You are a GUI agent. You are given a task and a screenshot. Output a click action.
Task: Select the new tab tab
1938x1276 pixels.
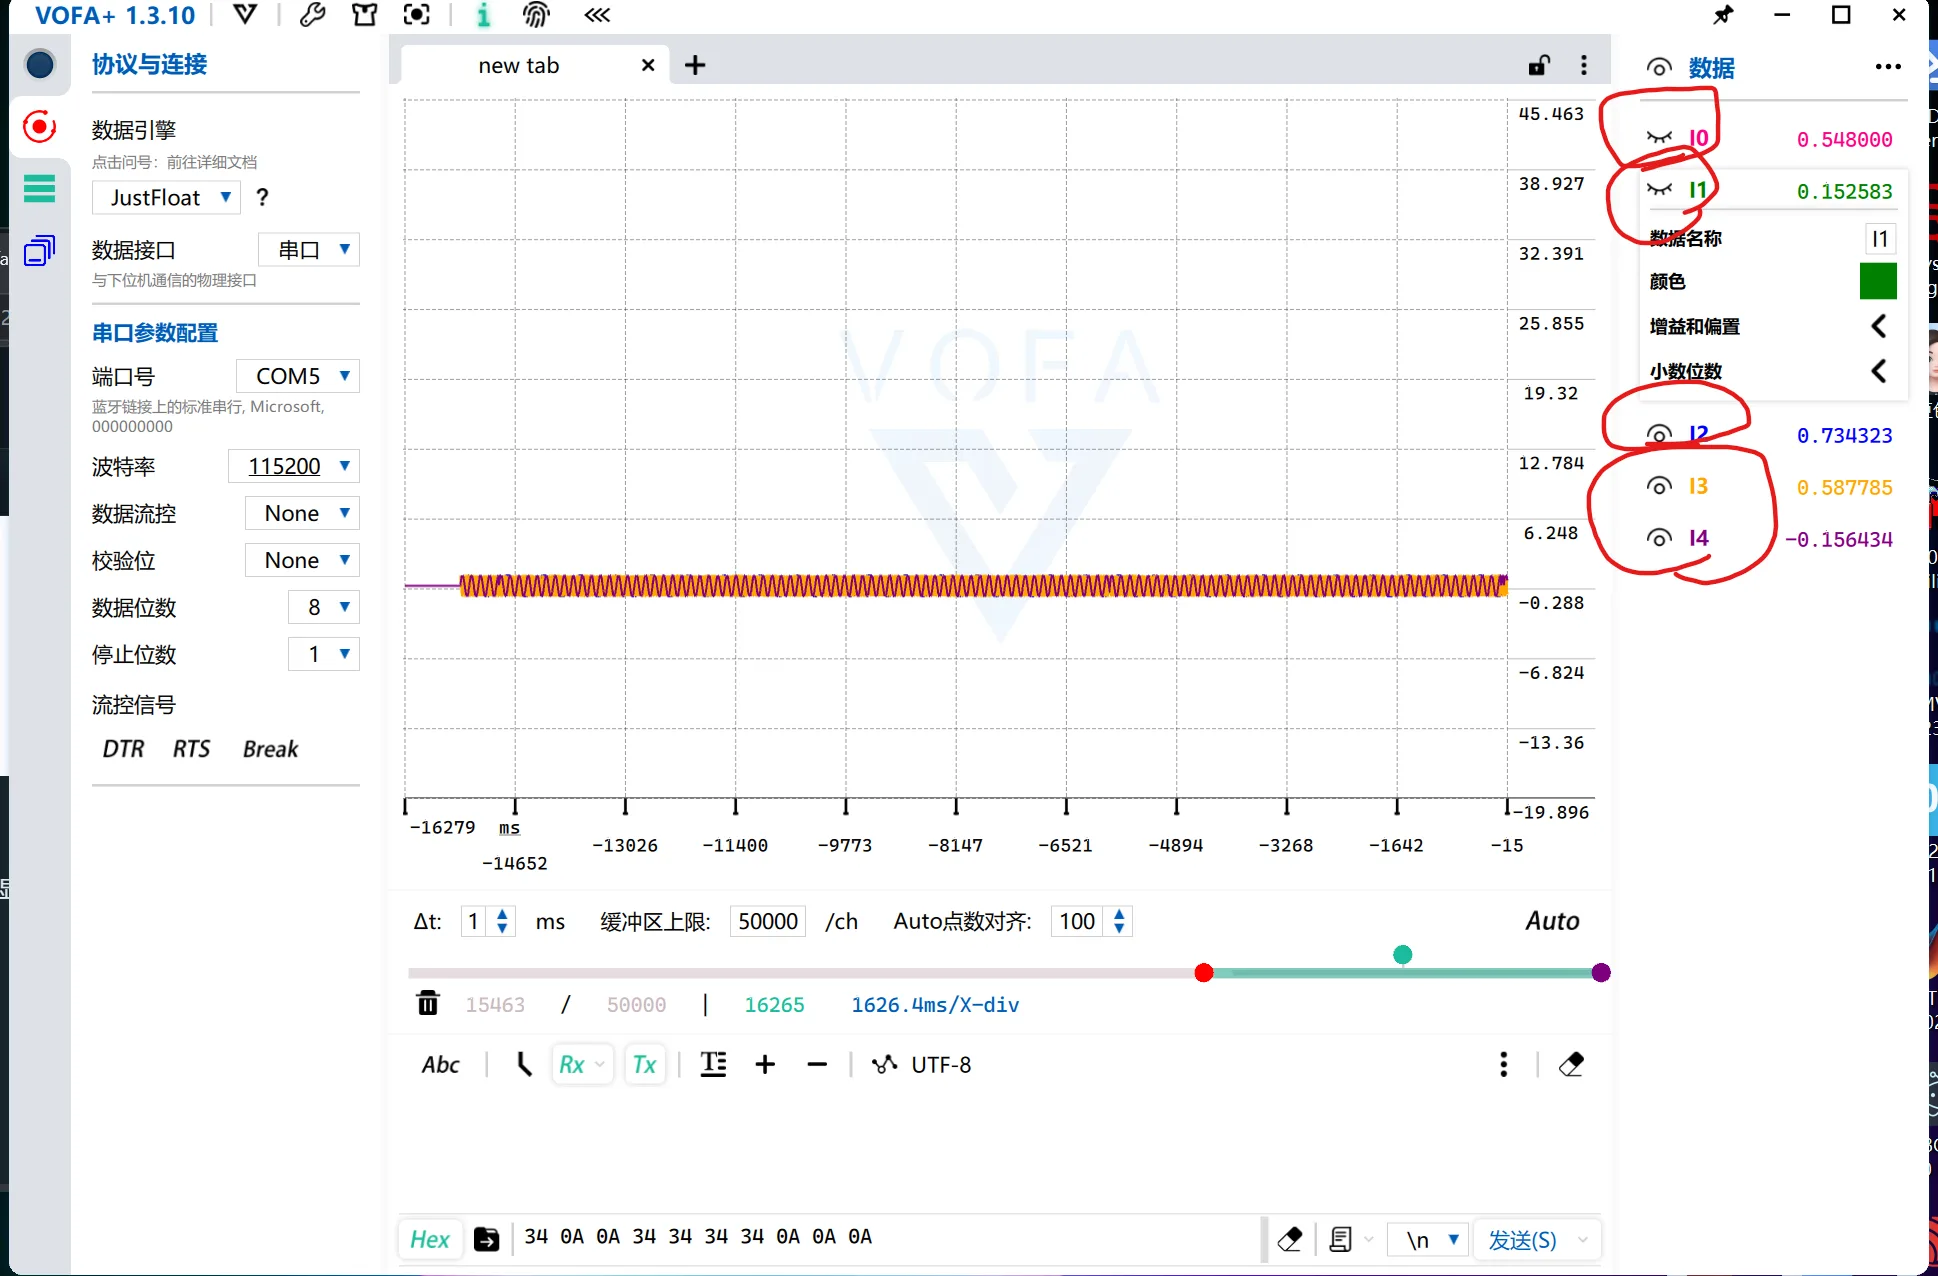click(519, 66)
